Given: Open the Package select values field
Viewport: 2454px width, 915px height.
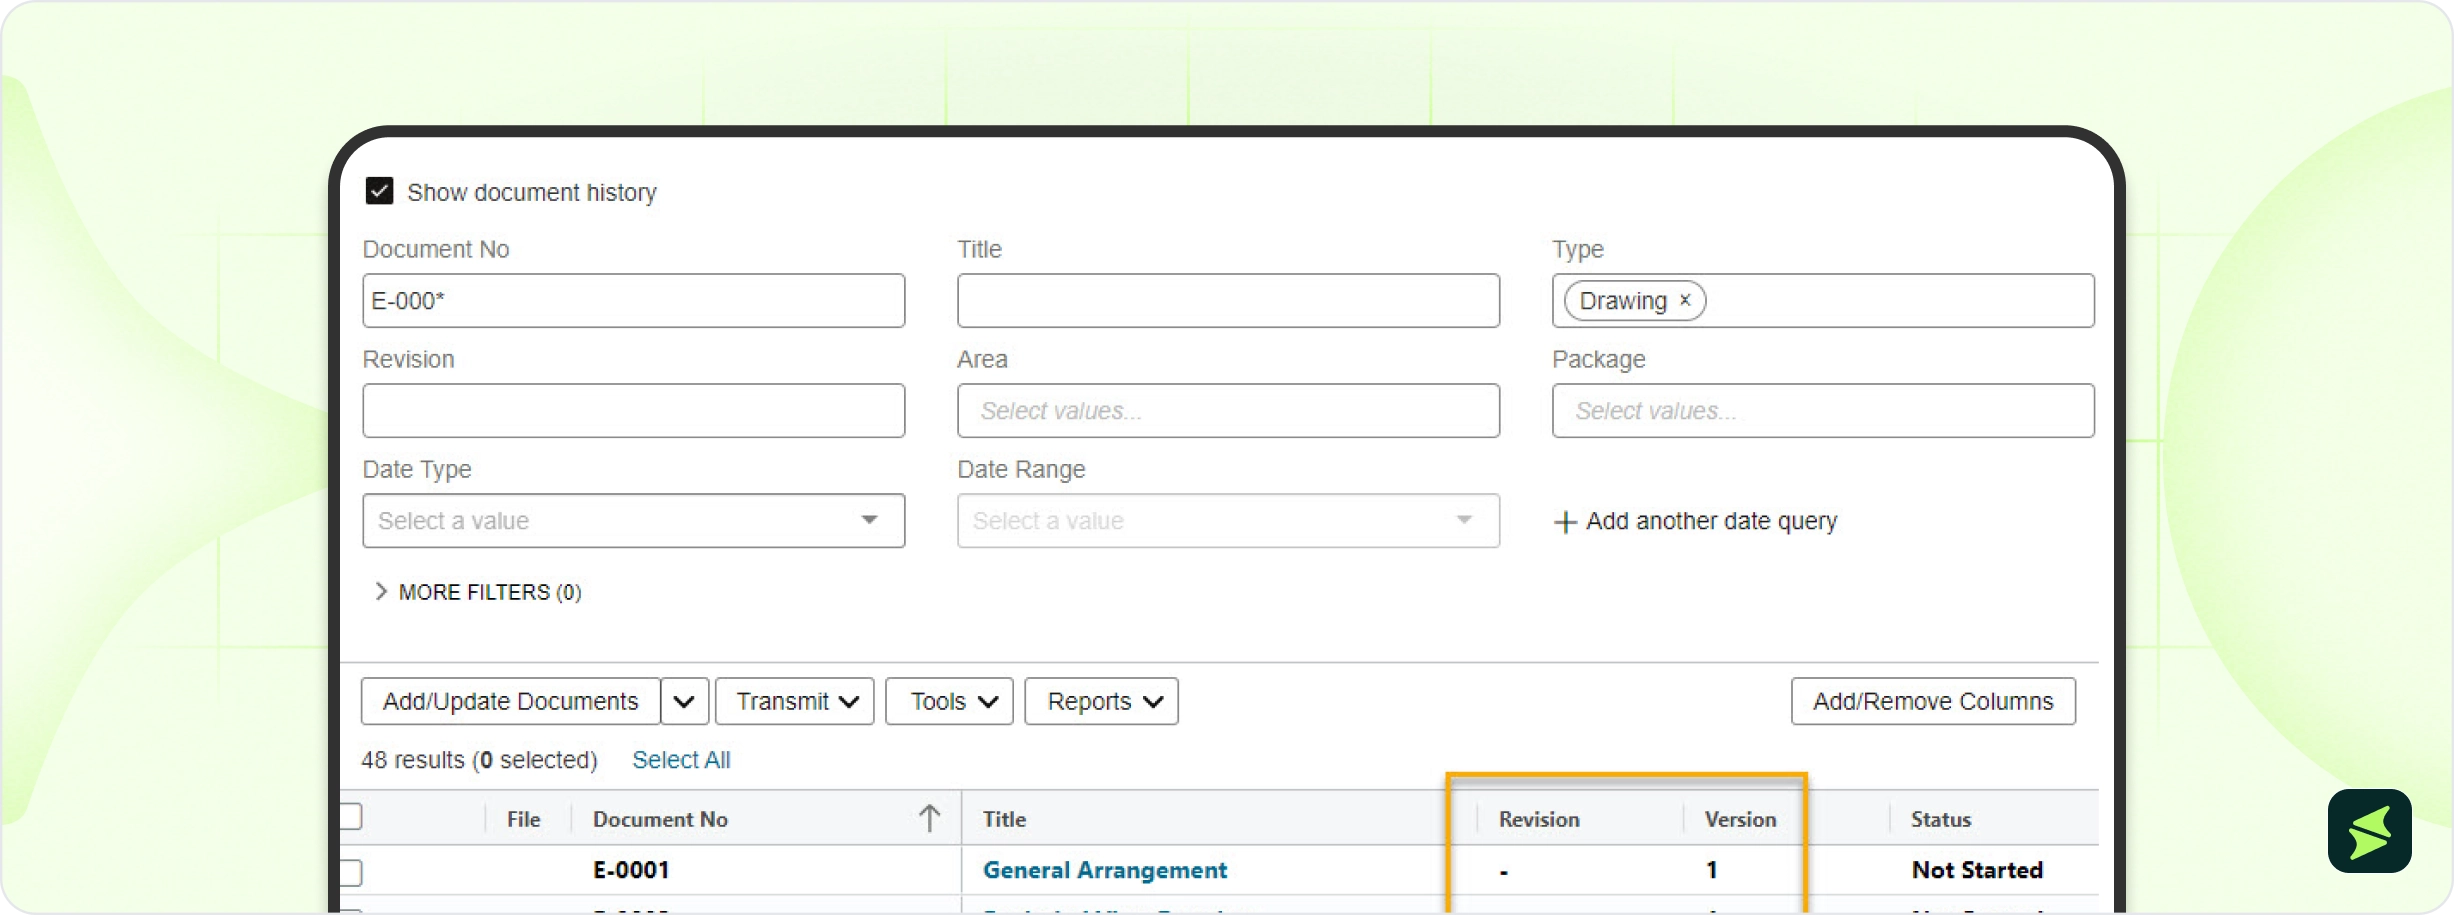Looking at the screenshot, I should coord(1823,411).
